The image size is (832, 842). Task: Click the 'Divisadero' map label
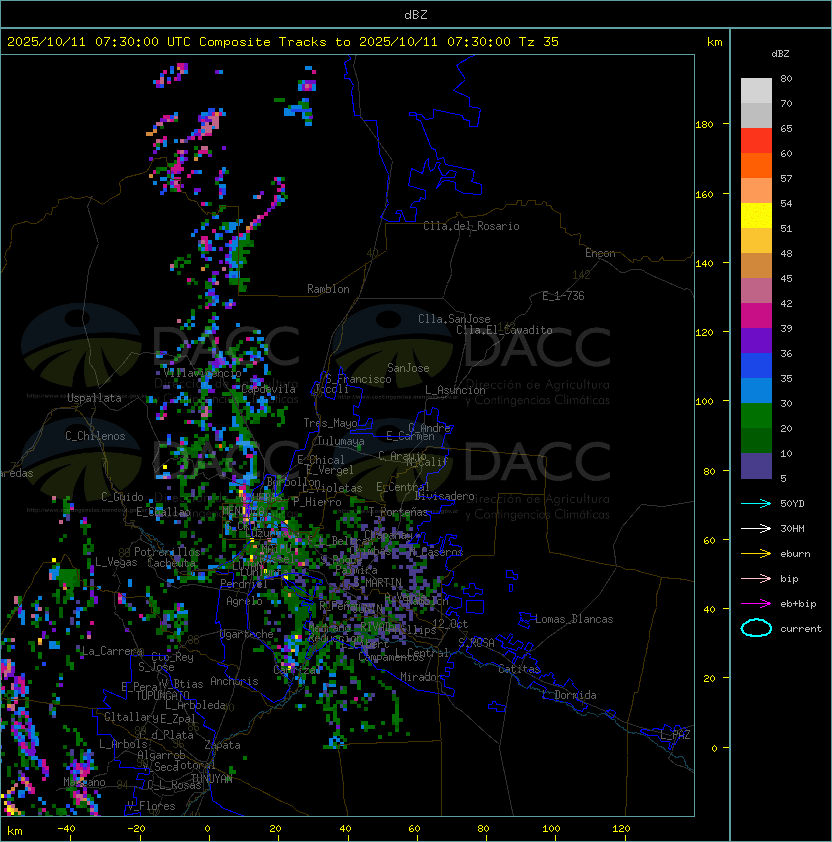click(444, 496)
